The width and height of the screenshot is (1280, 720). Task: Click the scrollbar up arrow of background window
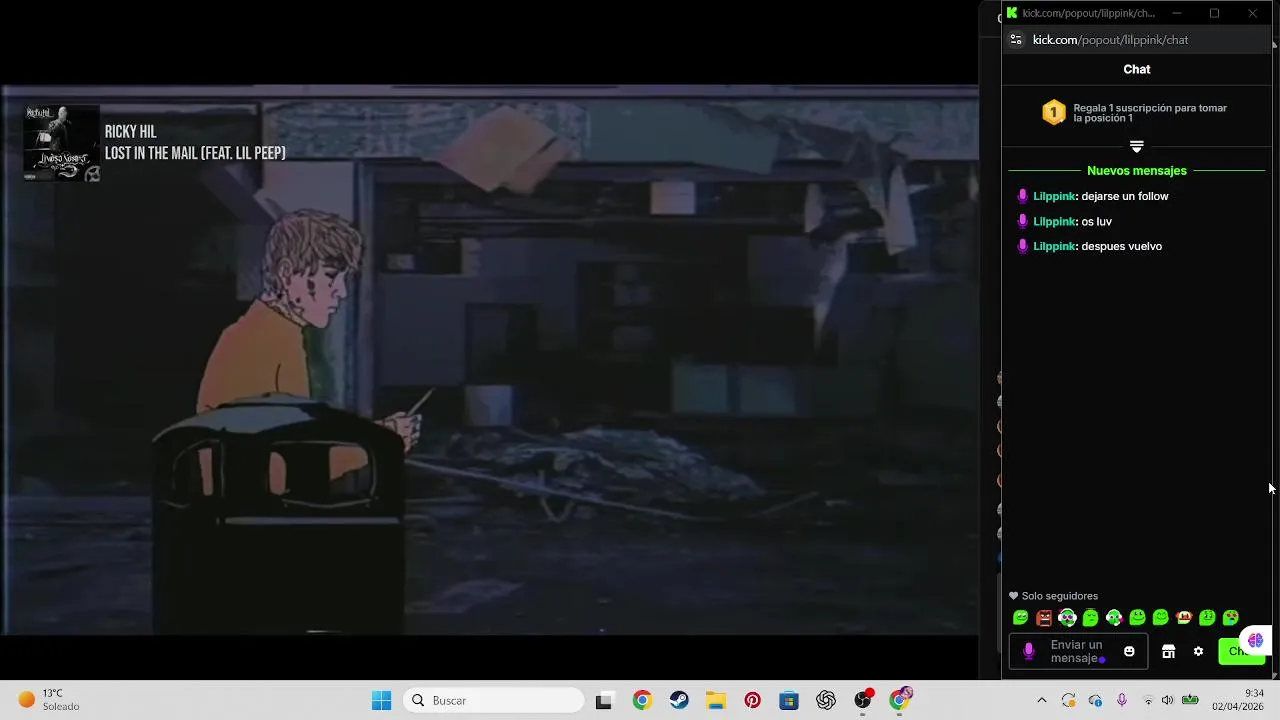(1274, 45)
